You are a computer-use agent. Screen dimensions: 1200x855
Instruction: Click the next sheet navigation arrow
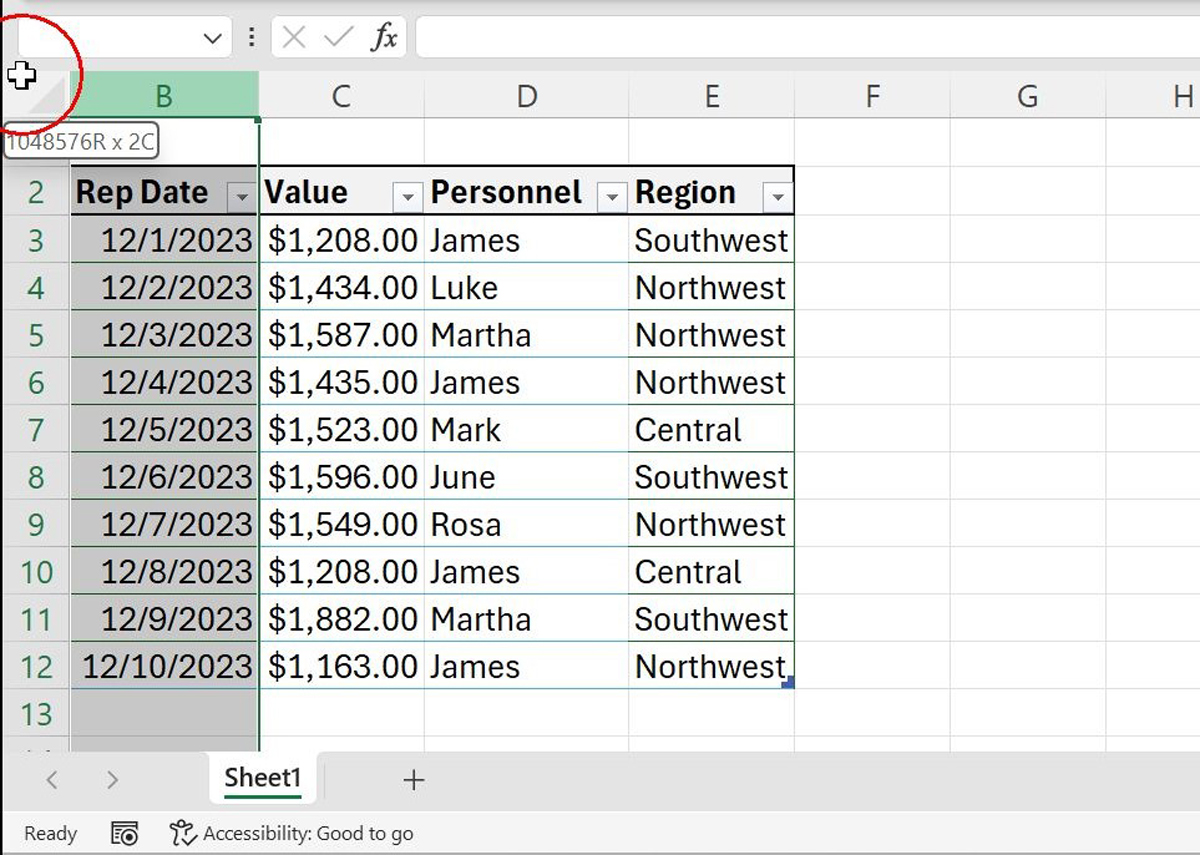tap(113, 780)
